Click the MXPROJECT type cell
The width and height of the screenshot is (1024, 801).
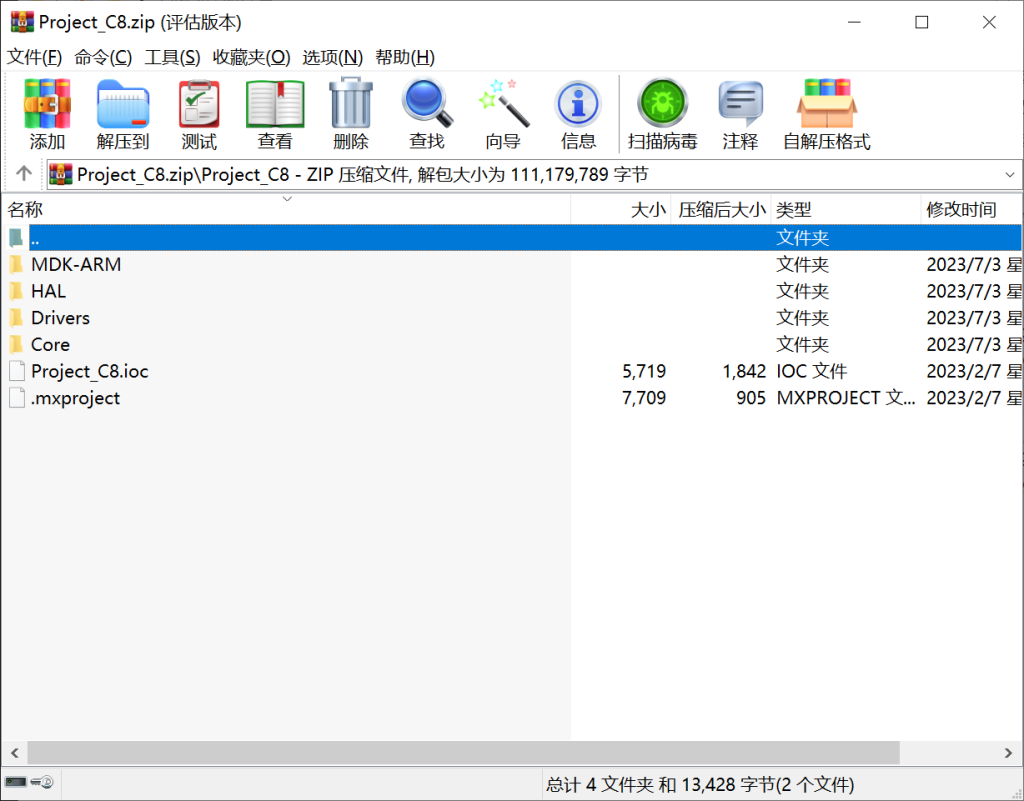coord(846,398)
